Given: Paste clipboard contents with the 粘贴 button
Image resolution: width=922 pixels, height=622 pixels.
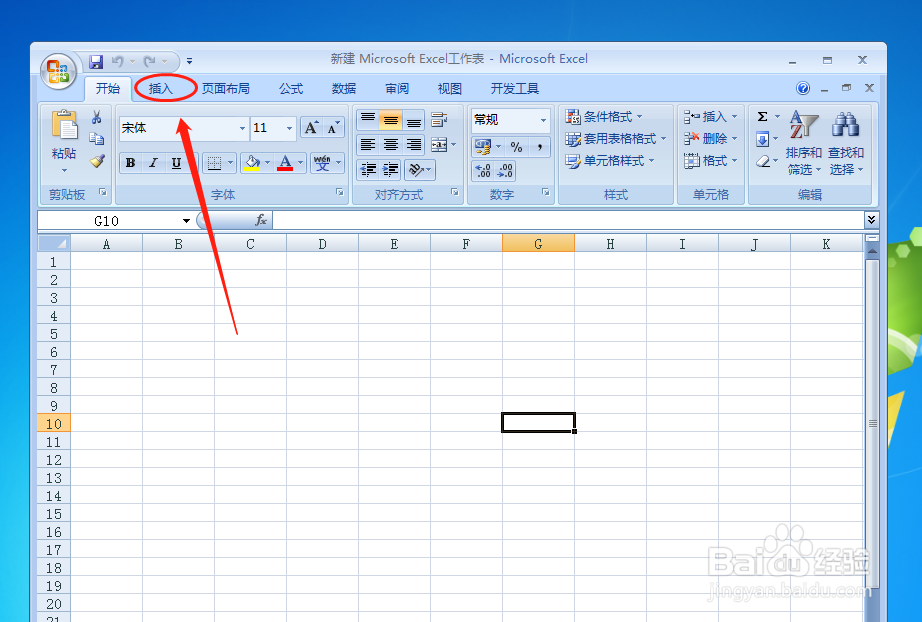Looking at the screenshot, I should [x=64, y=141].
